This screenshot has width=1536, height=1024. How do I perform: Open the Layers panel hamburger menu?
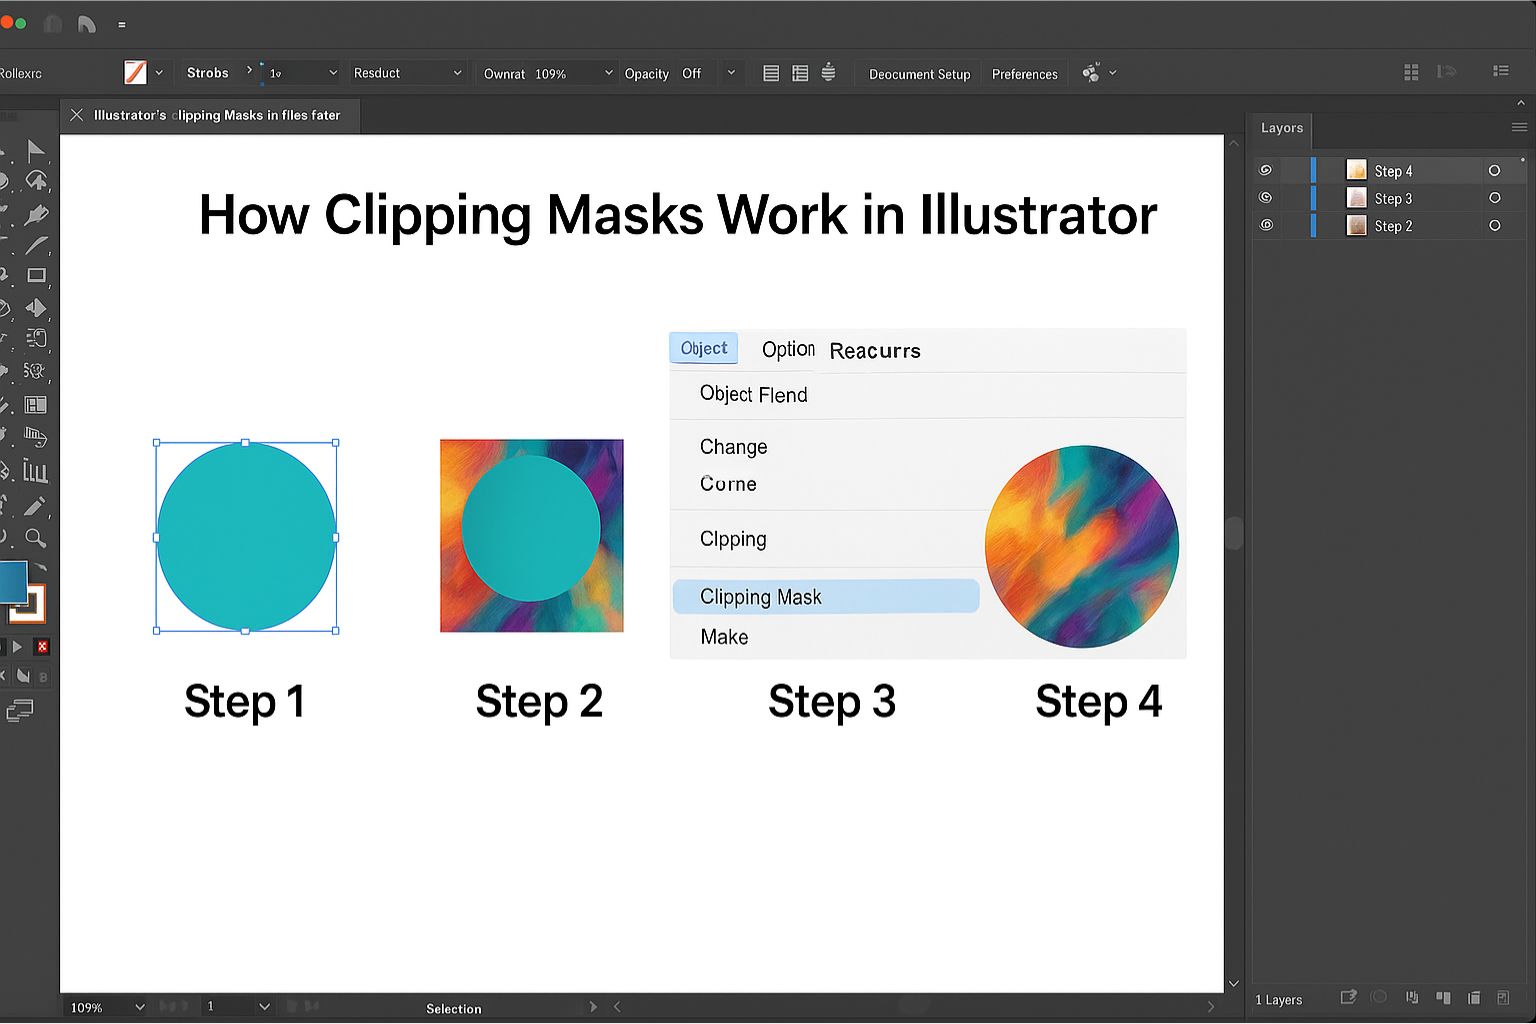(1519, 127)
